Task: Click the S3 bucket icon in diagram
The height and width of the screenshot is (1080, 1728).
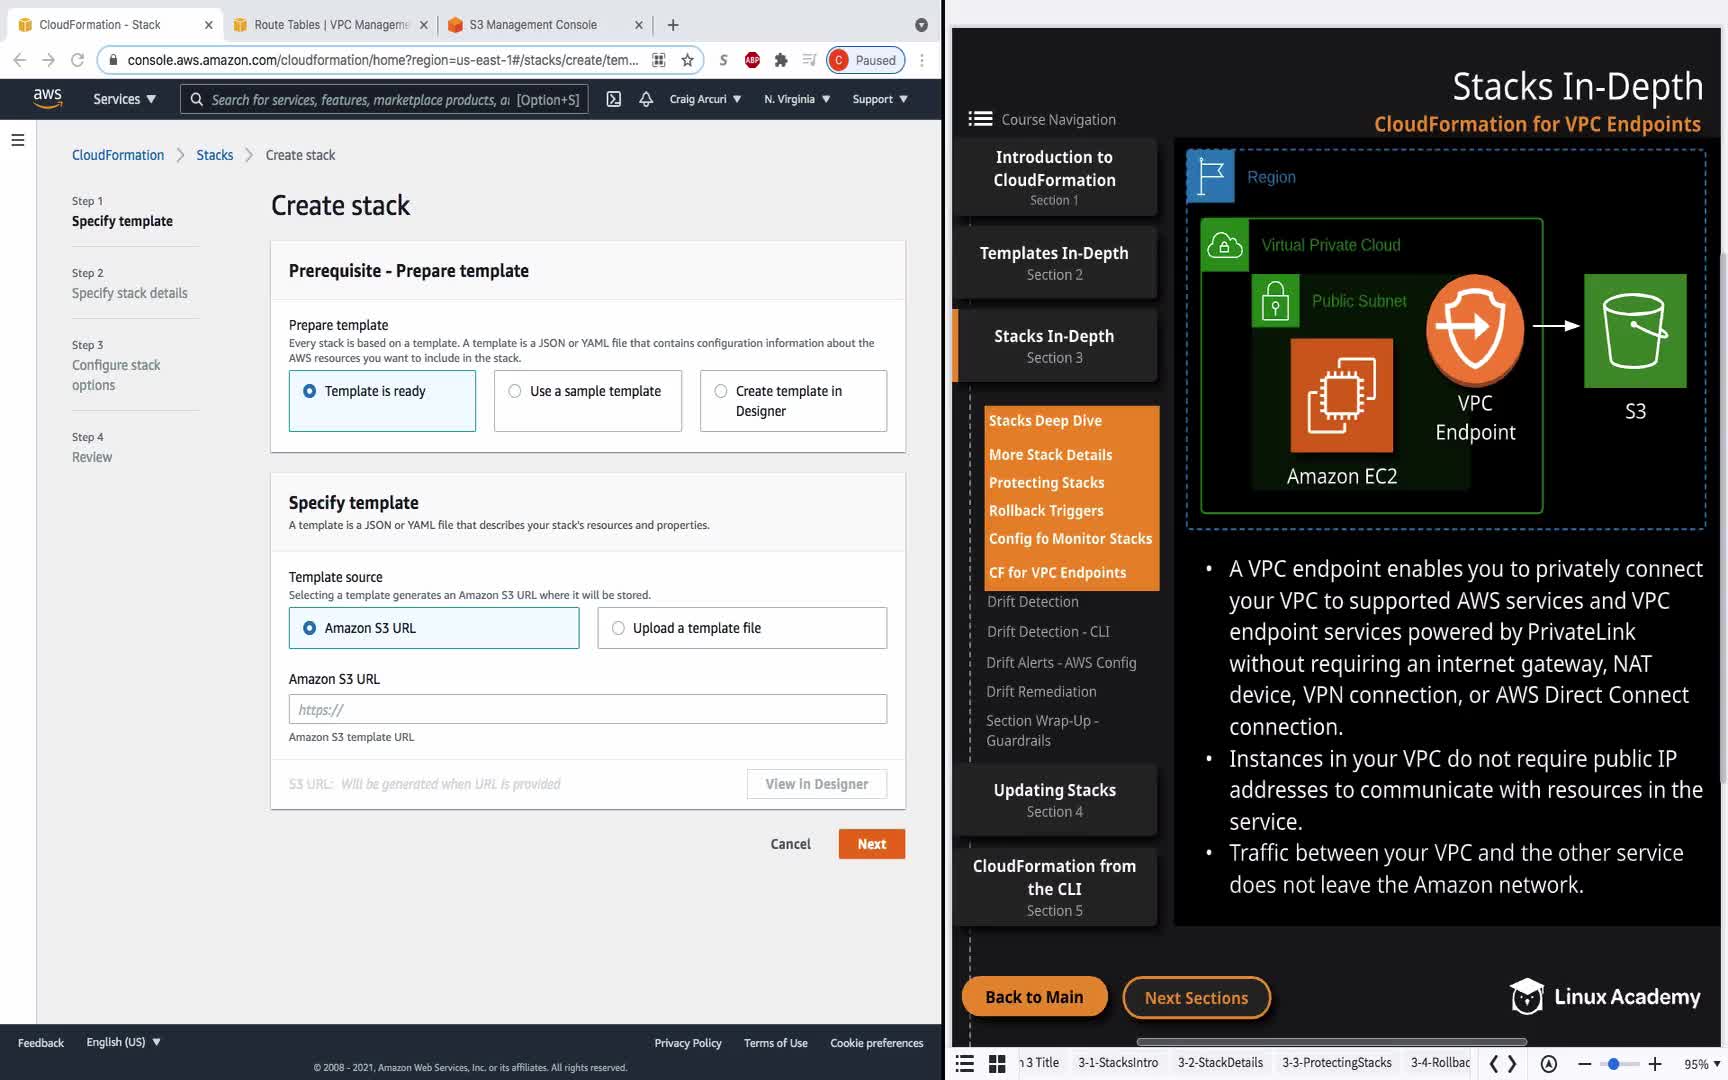Action: coord(1635,331)
